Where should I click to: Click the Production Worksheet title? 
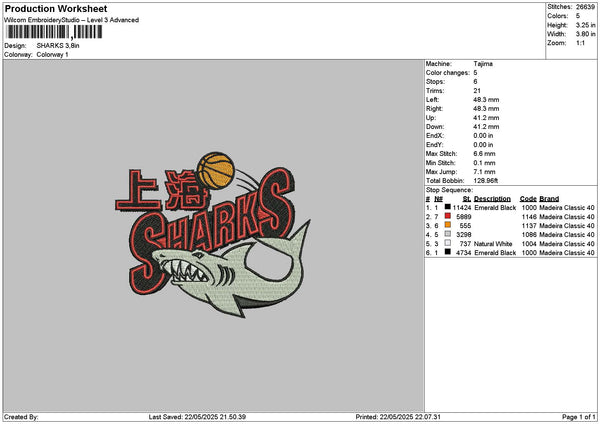56,8
